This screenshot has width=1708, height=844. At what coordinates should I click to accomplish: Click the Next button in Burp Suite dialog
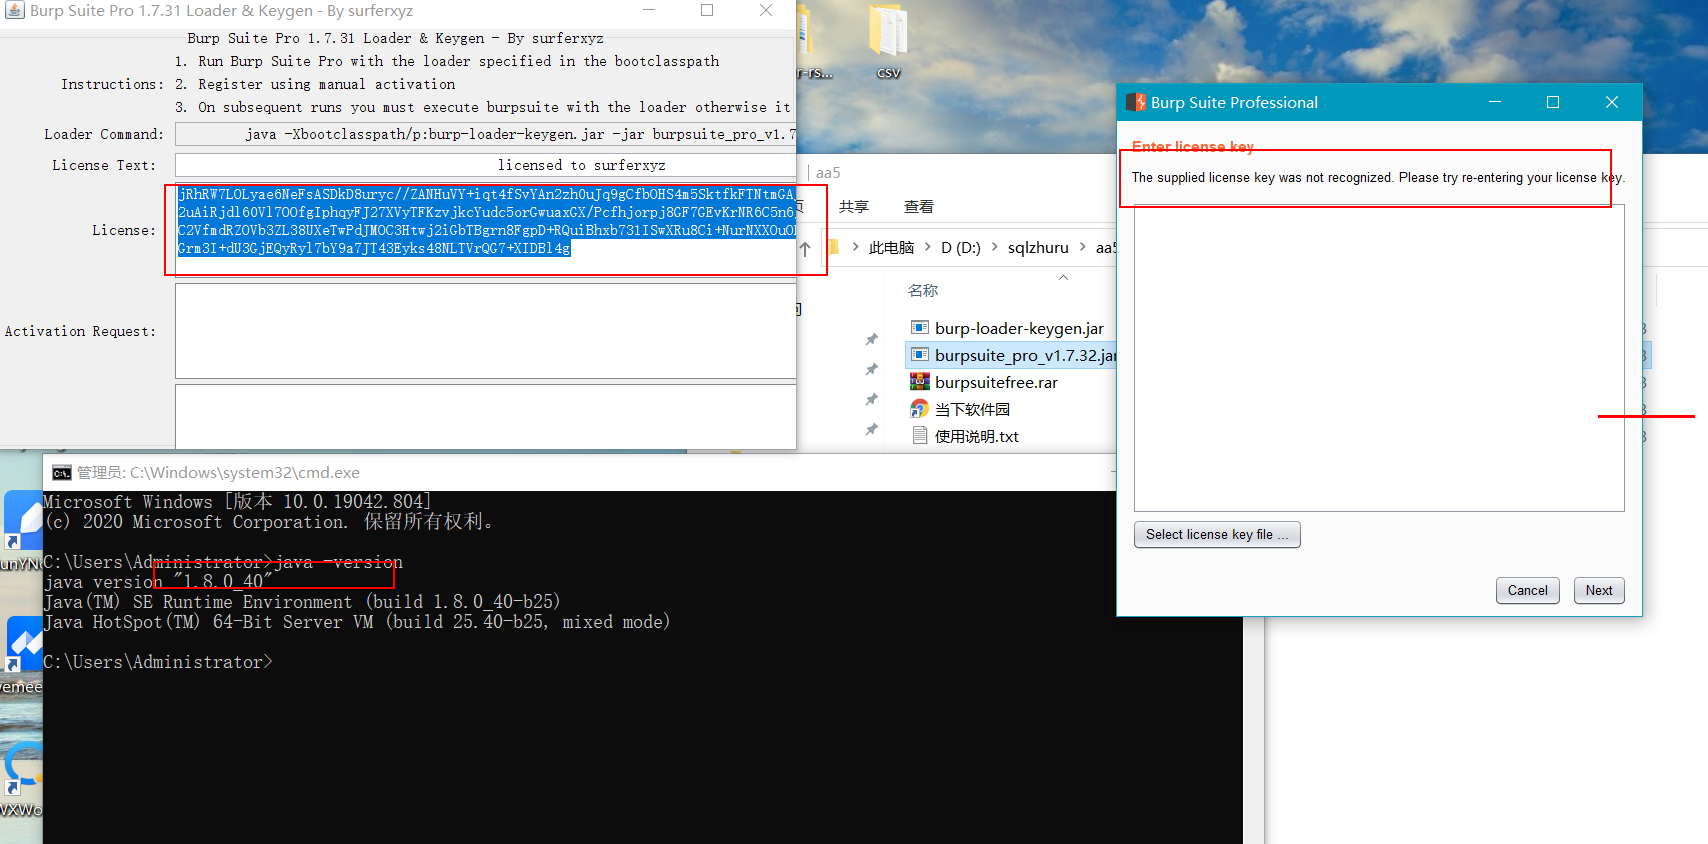[x=1599, y=590]
